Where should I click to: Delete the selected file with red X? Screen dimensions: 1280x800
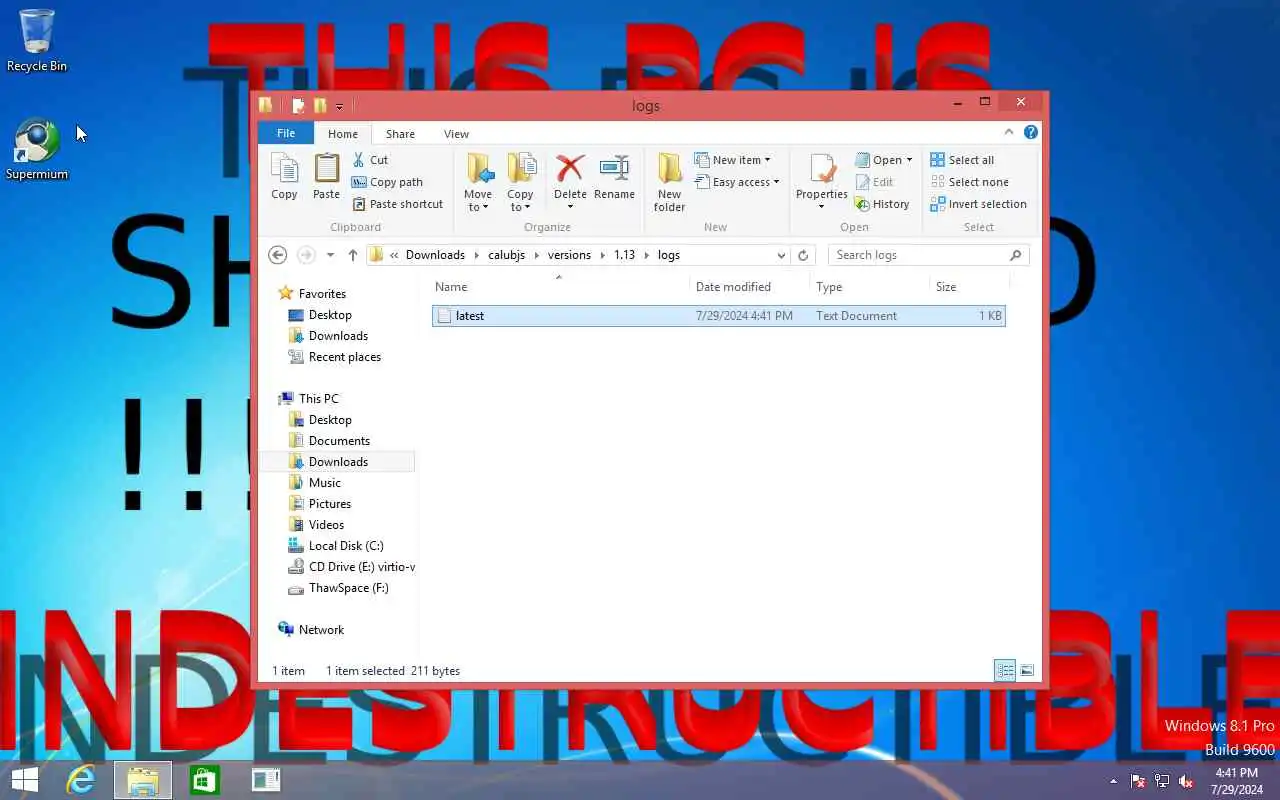pyautogui.click(x=570, y=168)
